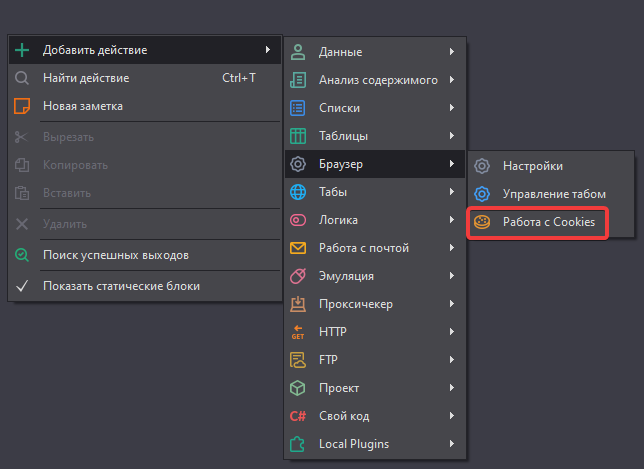
Task: Click the GET icon beside HTTP
Action: tap(298, 332)
